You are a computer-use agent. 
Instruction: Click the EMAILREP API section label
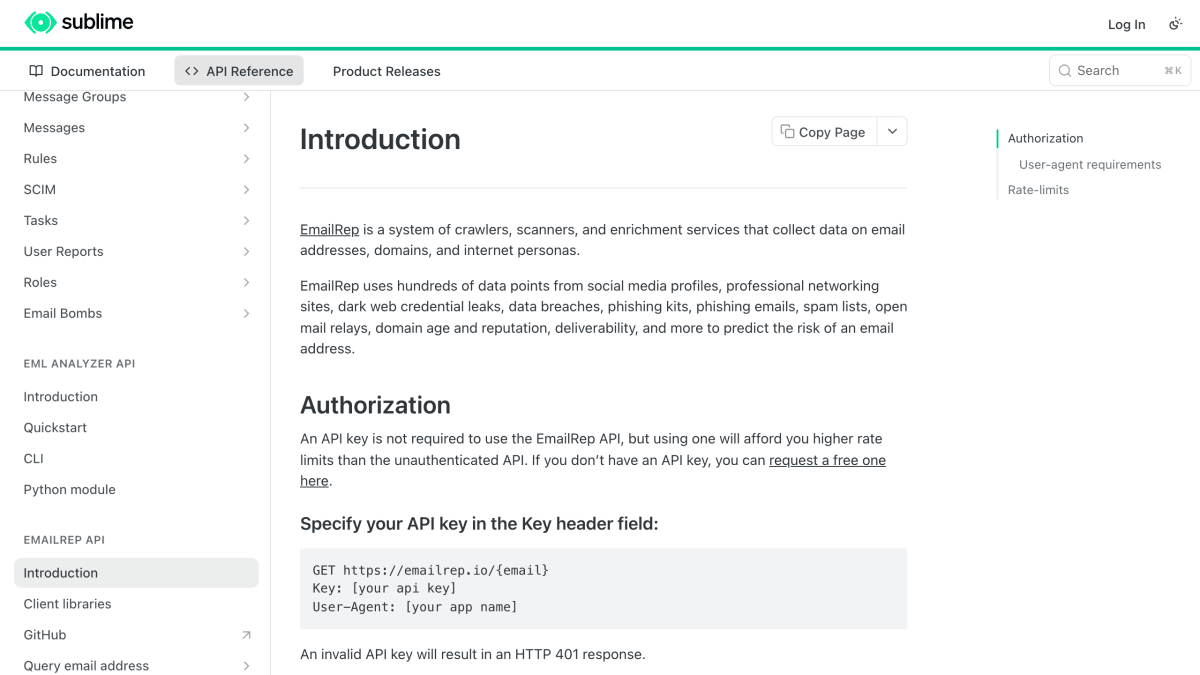pos(64,540)
